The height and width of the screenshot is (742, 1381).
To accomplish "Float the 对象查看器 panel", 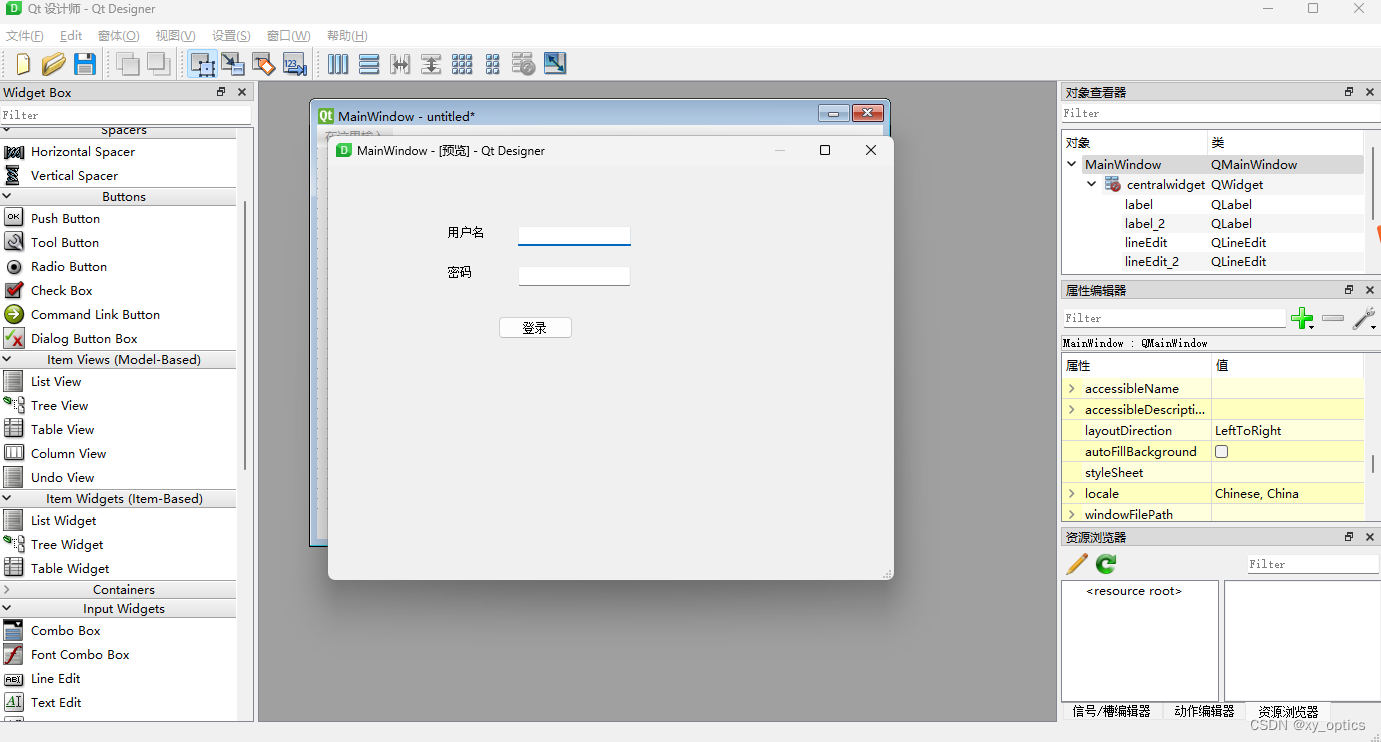I will point(1349,92).
